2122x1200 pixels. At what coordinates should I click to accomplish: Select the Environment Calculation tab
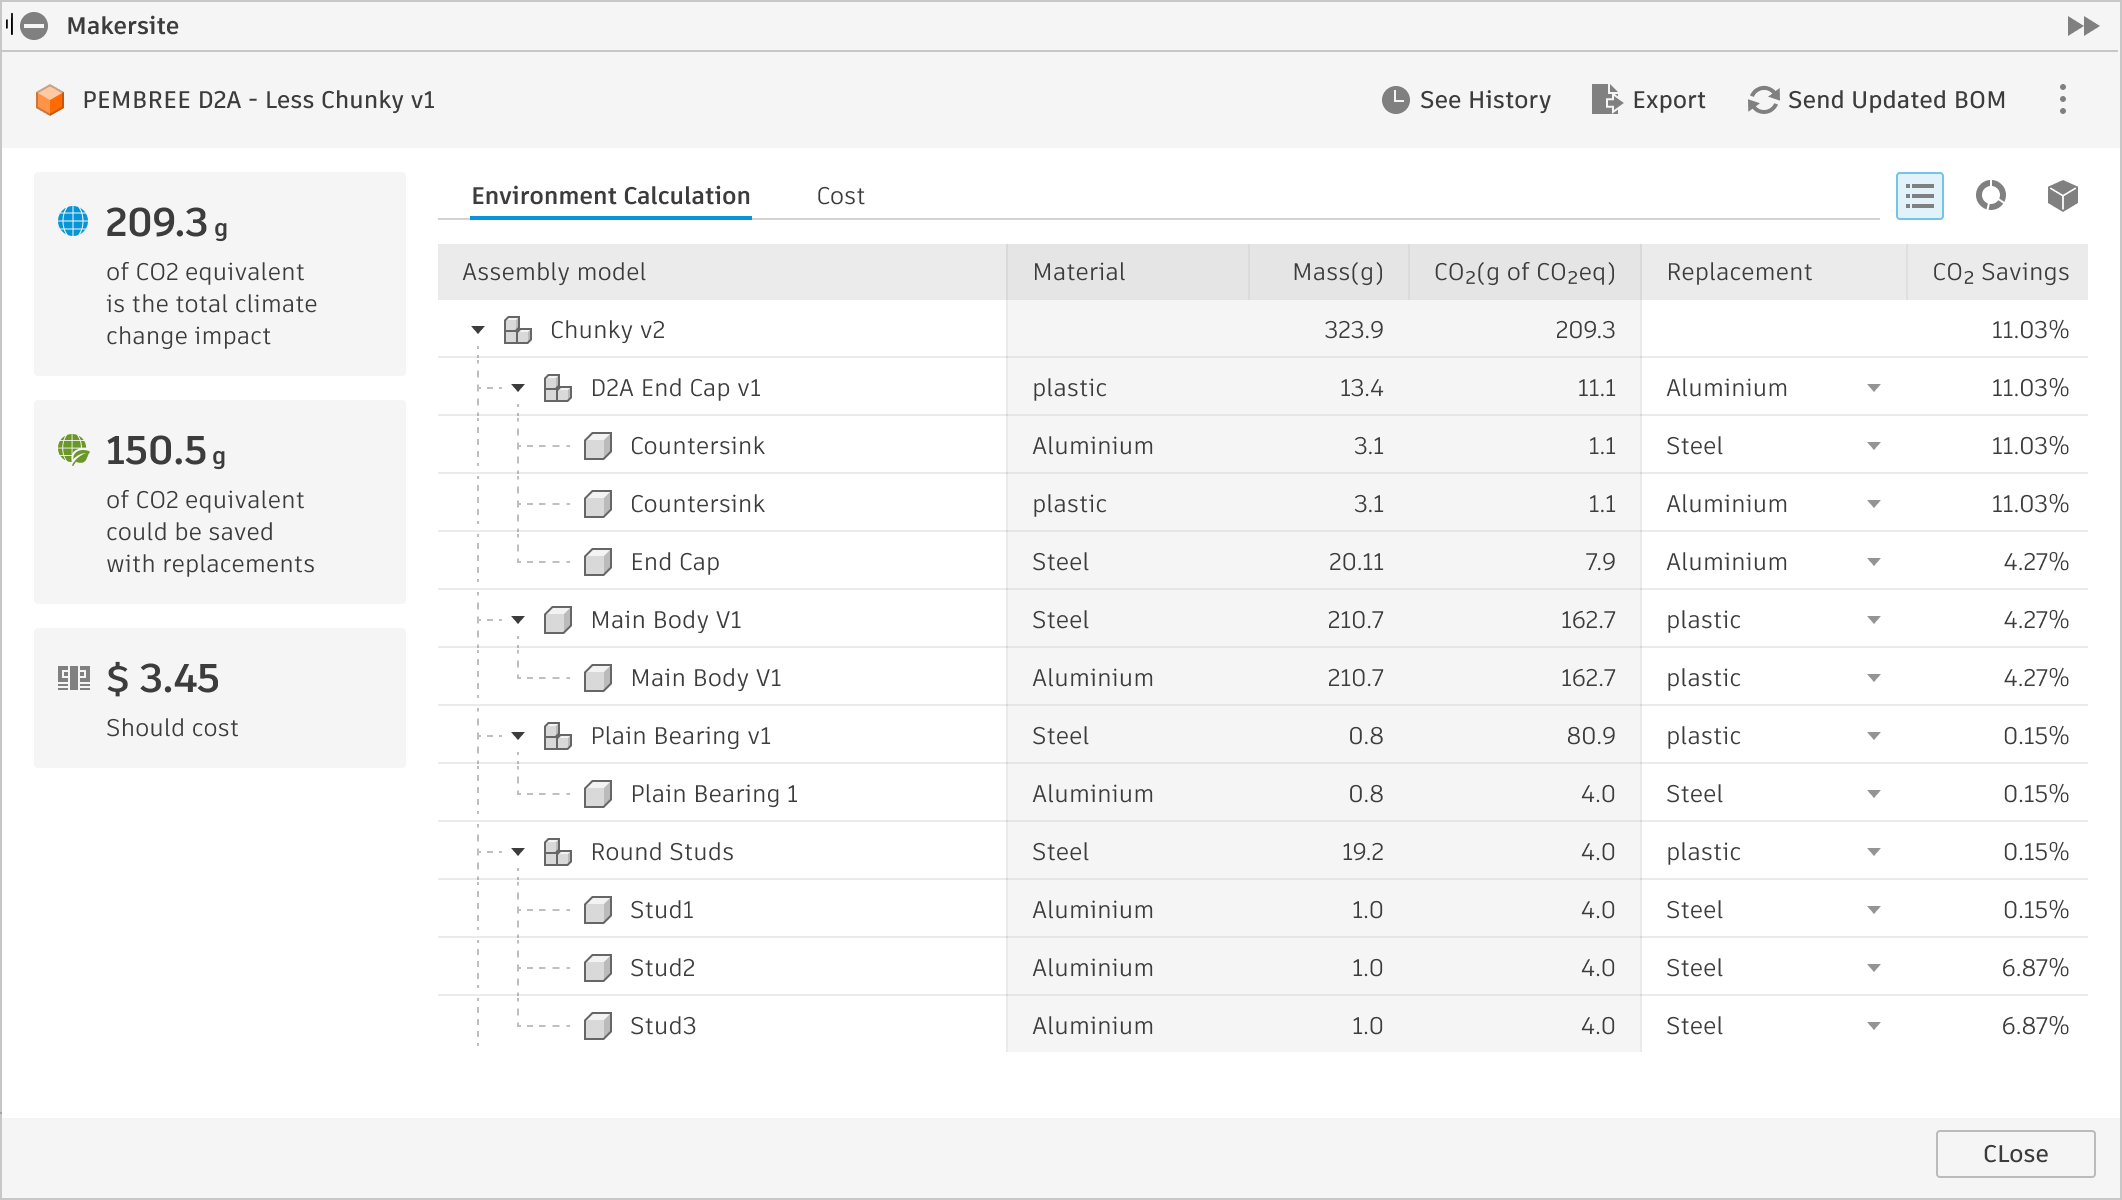click(x=611, y=196)
